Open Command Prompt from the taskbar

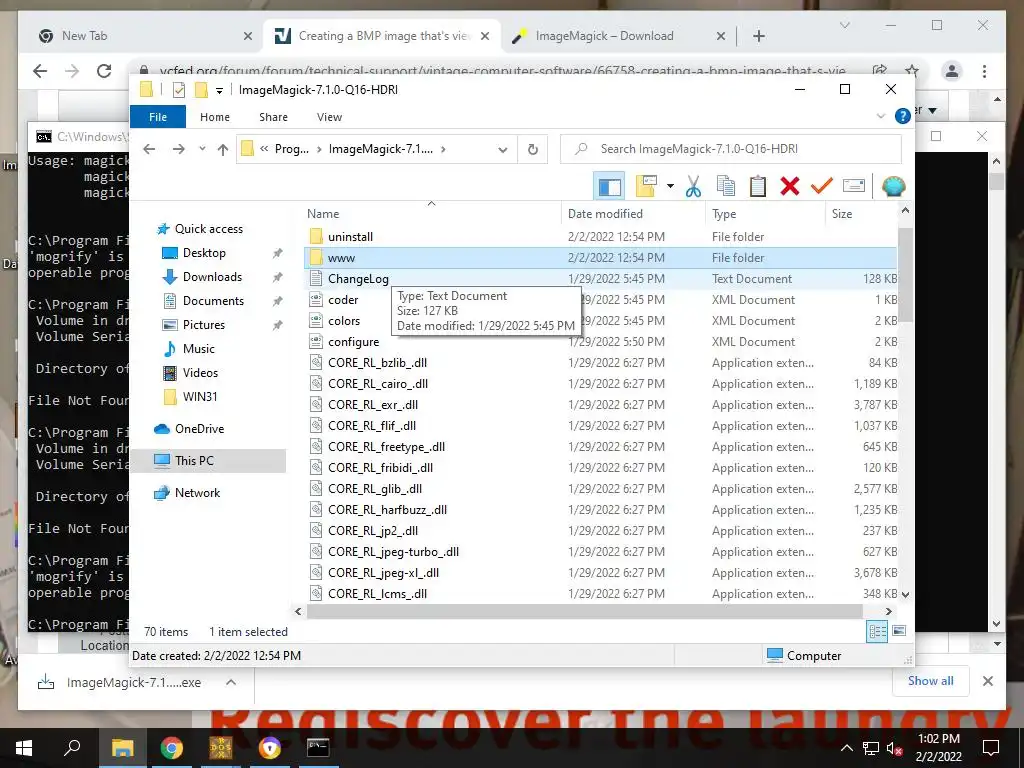click(x=318, y=748)
